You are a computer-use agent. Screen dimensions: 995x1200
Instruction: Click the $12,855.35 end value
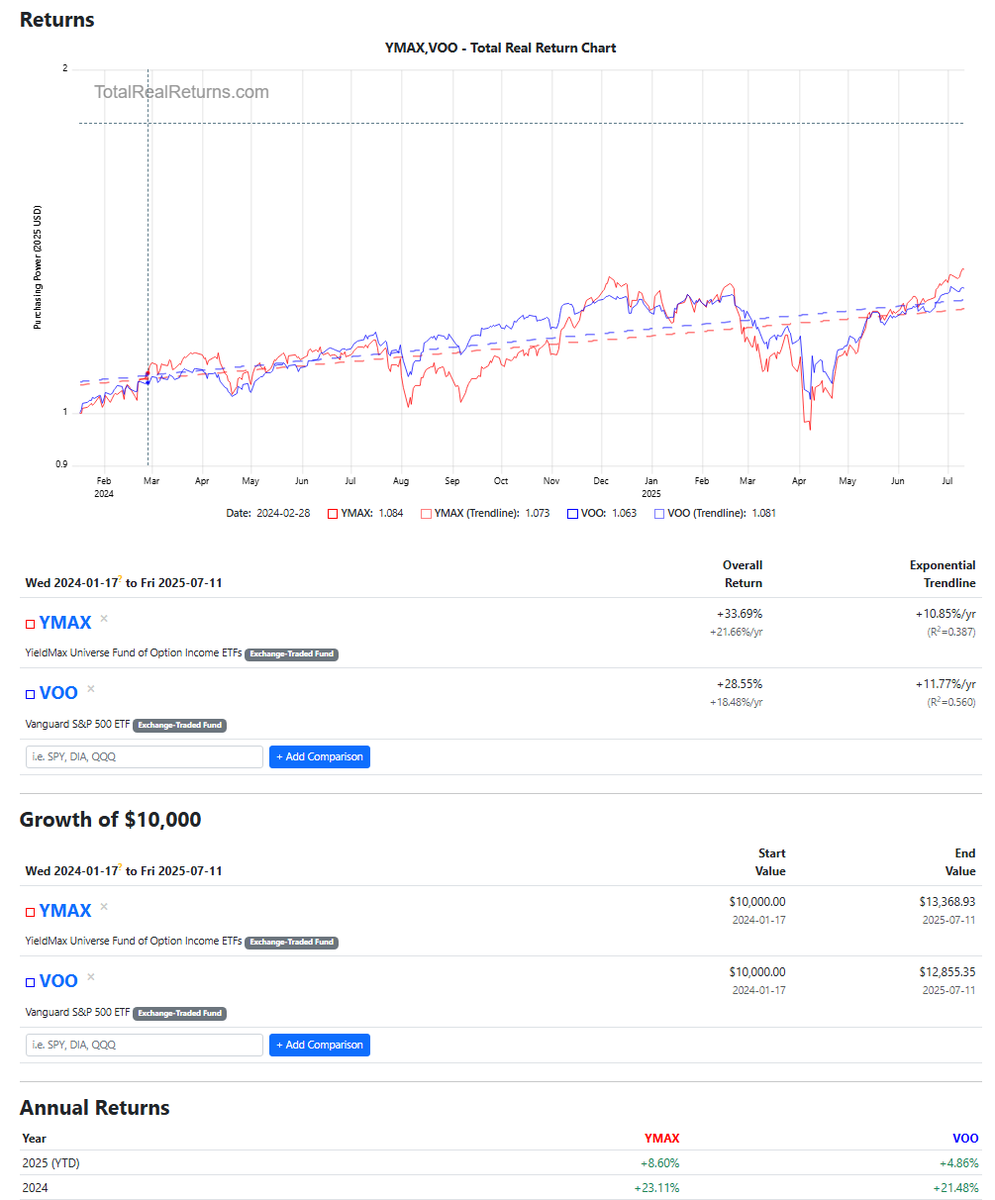[948, 972]
